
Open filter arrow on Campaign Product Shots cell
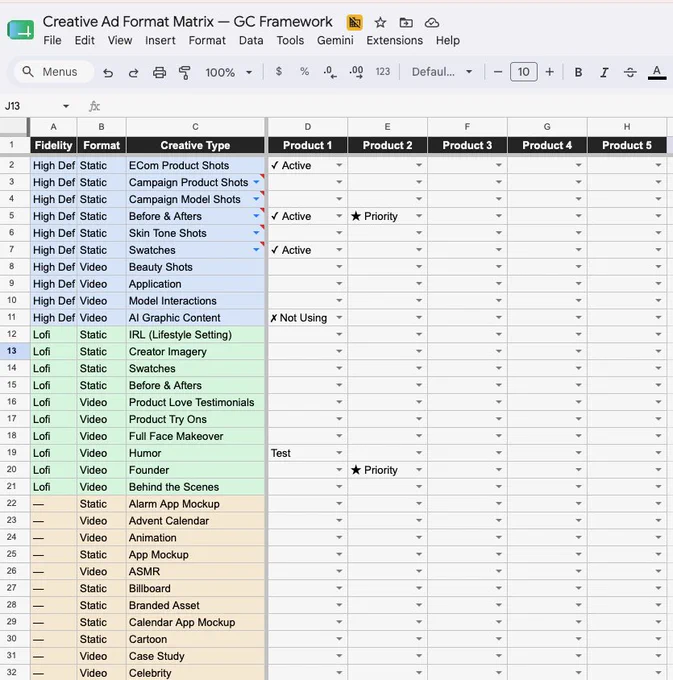pyautogui.click(x=256, y=182)
